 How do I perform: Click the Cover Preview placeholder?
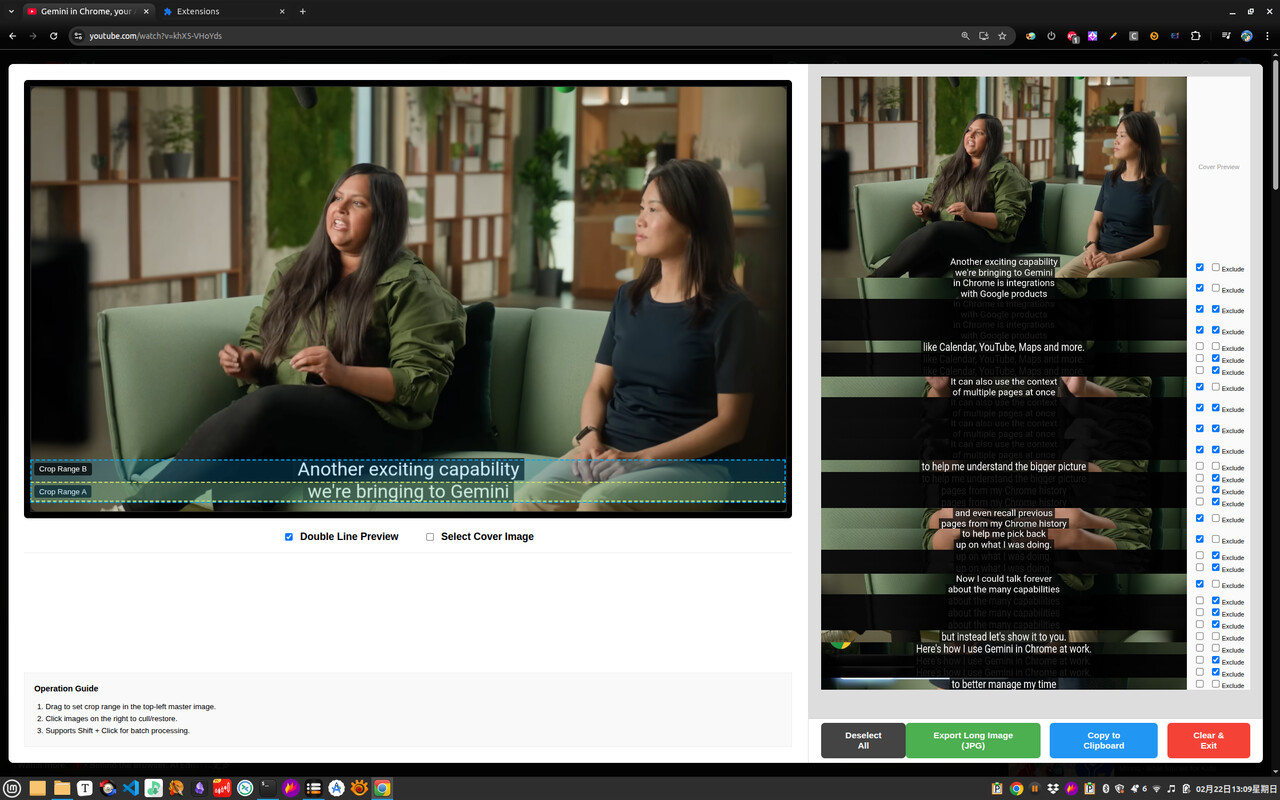point(1219,167)
